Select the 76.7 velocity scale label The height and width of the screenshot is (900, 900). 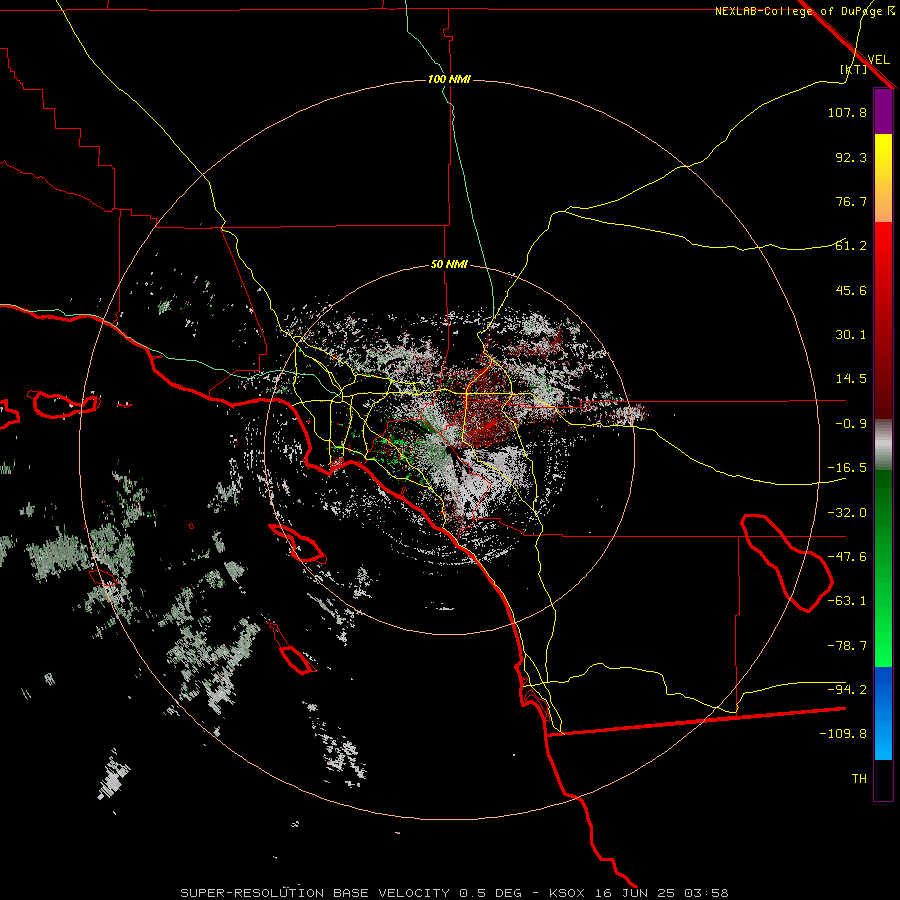851,201
